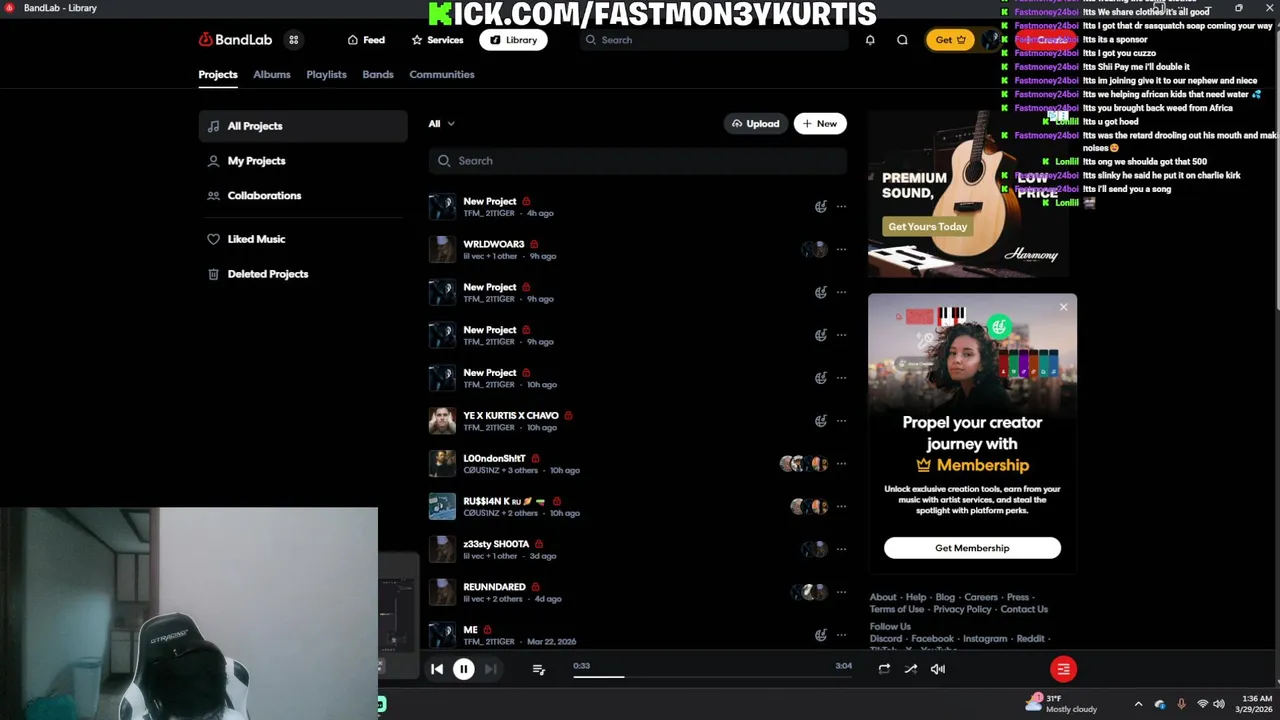The height and width of the screenshot is (720, 1280).
Task: Click the lock icon beside WRLDWOAR3
Action: point(534,244)
